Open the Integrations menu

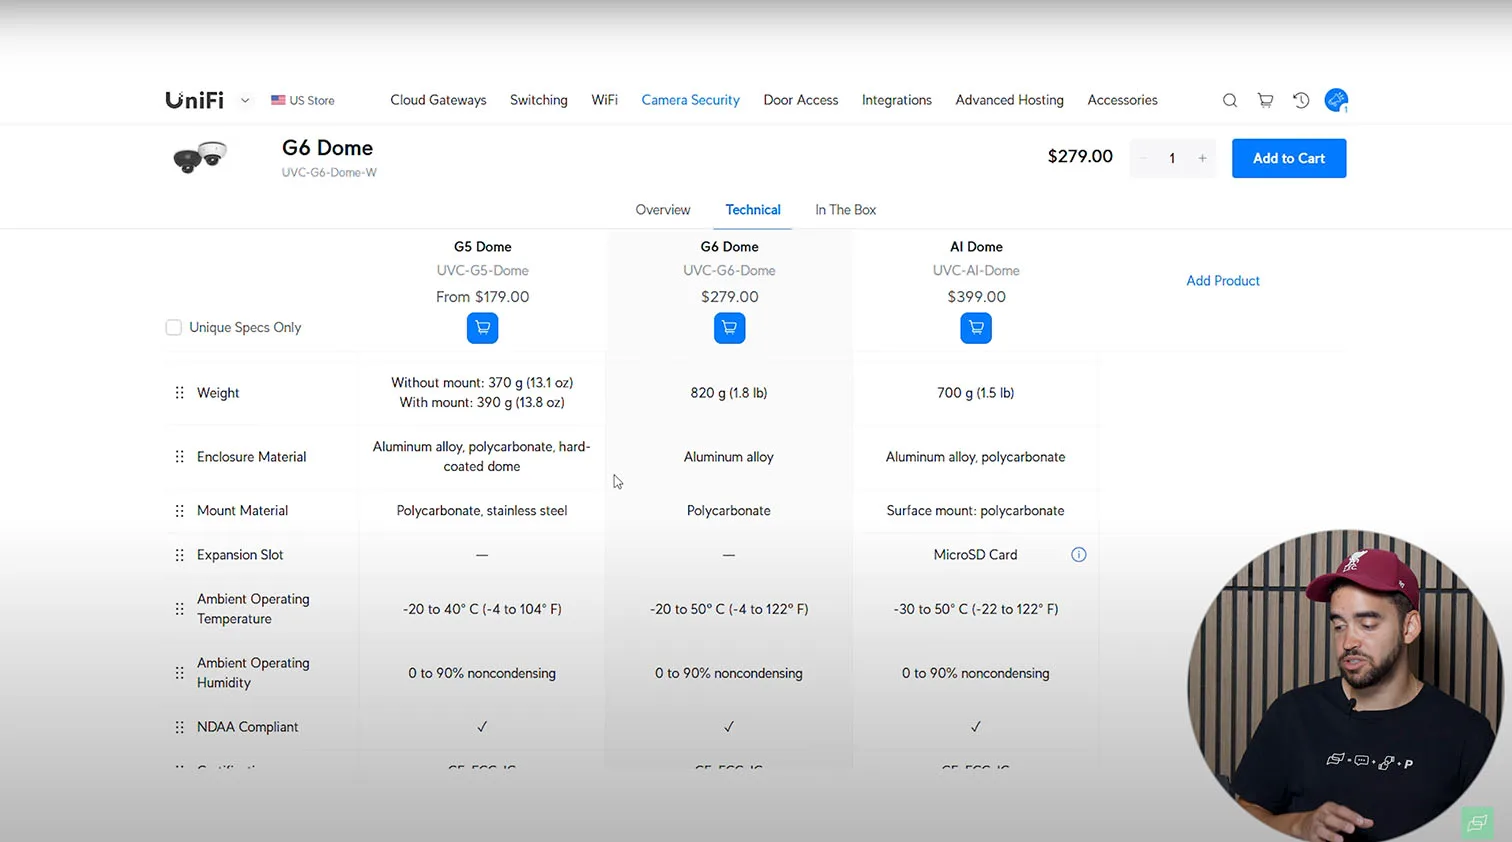(x=897, y=100)
